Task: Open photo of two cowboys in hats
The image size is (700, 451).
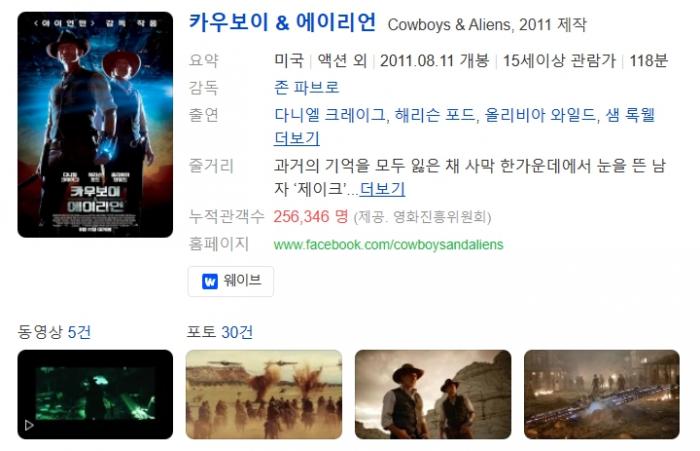Action: click(433, 394)
